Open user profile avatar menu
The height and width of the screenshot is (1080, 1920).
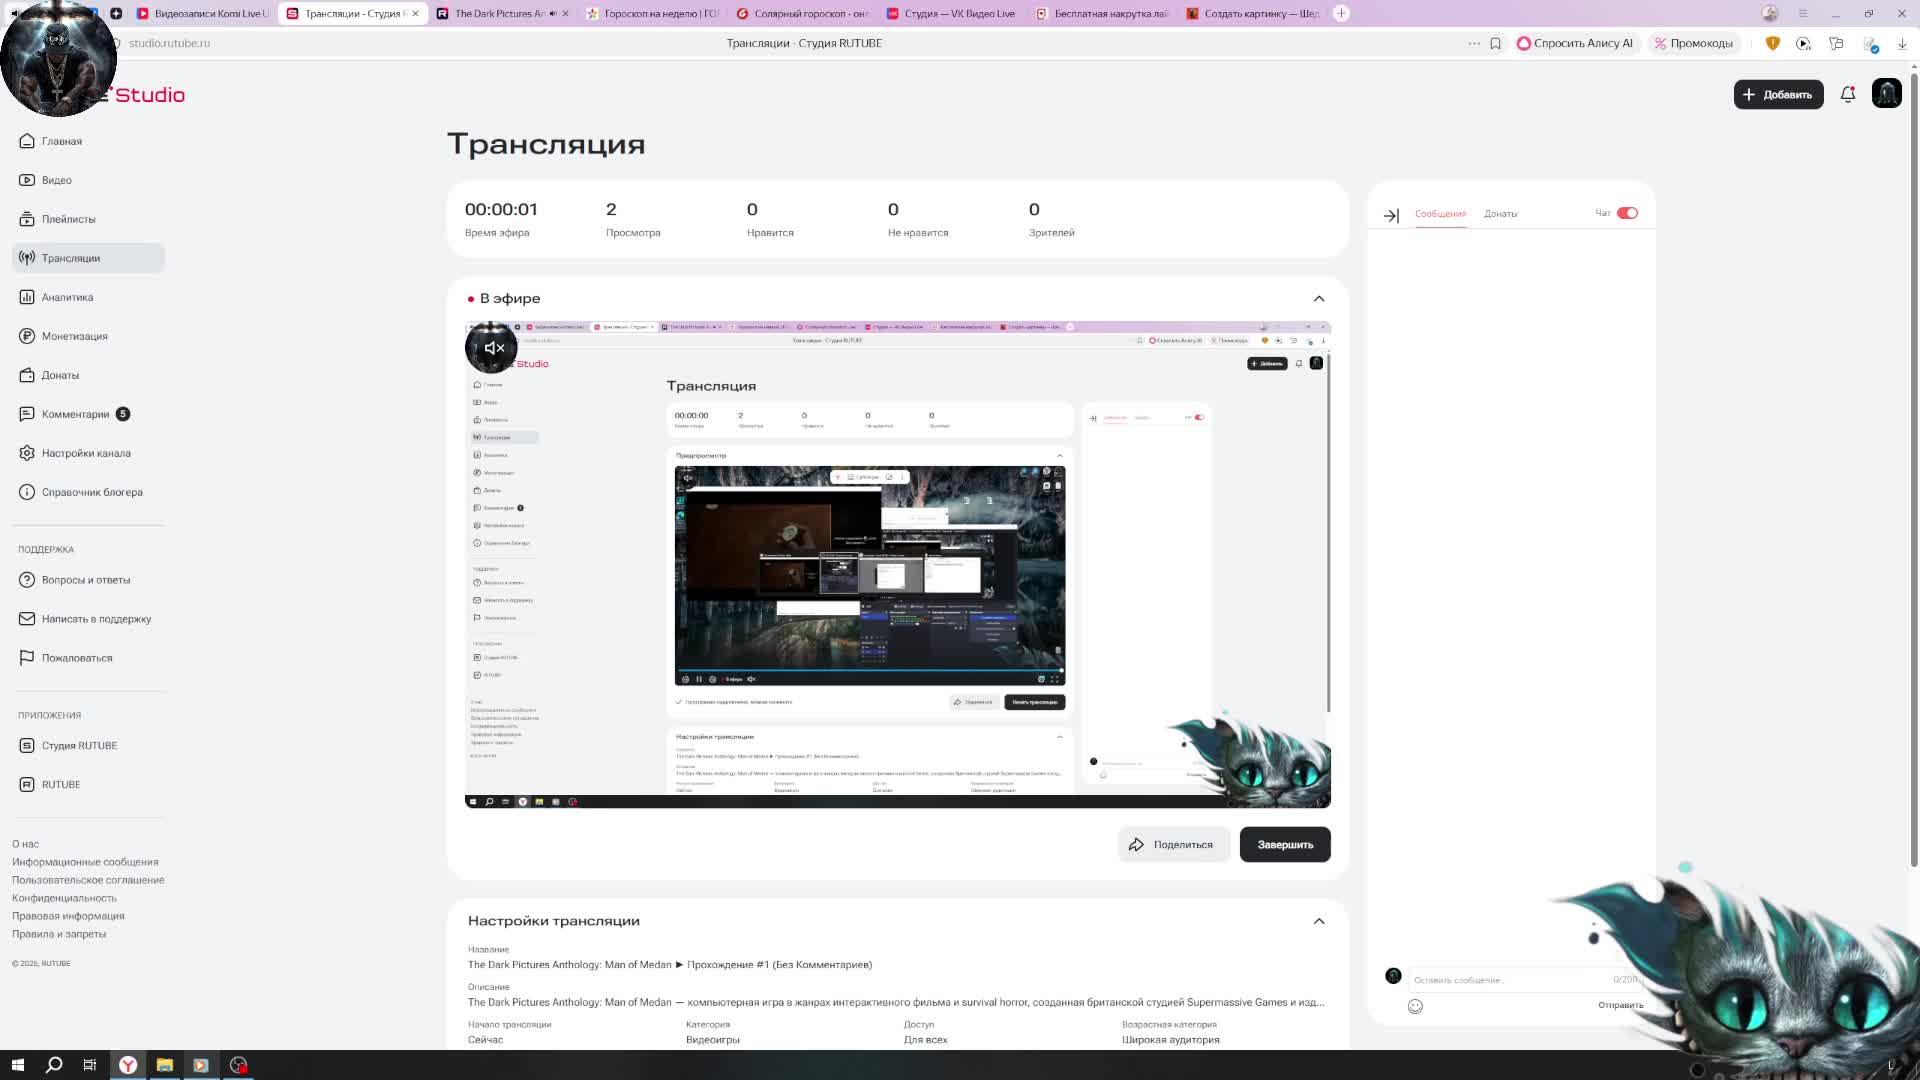(x=1886, y=94)
